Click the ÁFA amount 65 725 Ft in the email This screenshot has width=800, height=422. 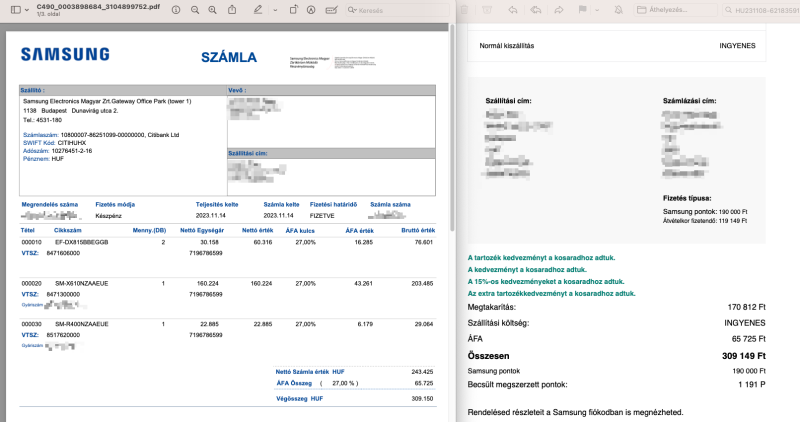(x=748, y=339)
